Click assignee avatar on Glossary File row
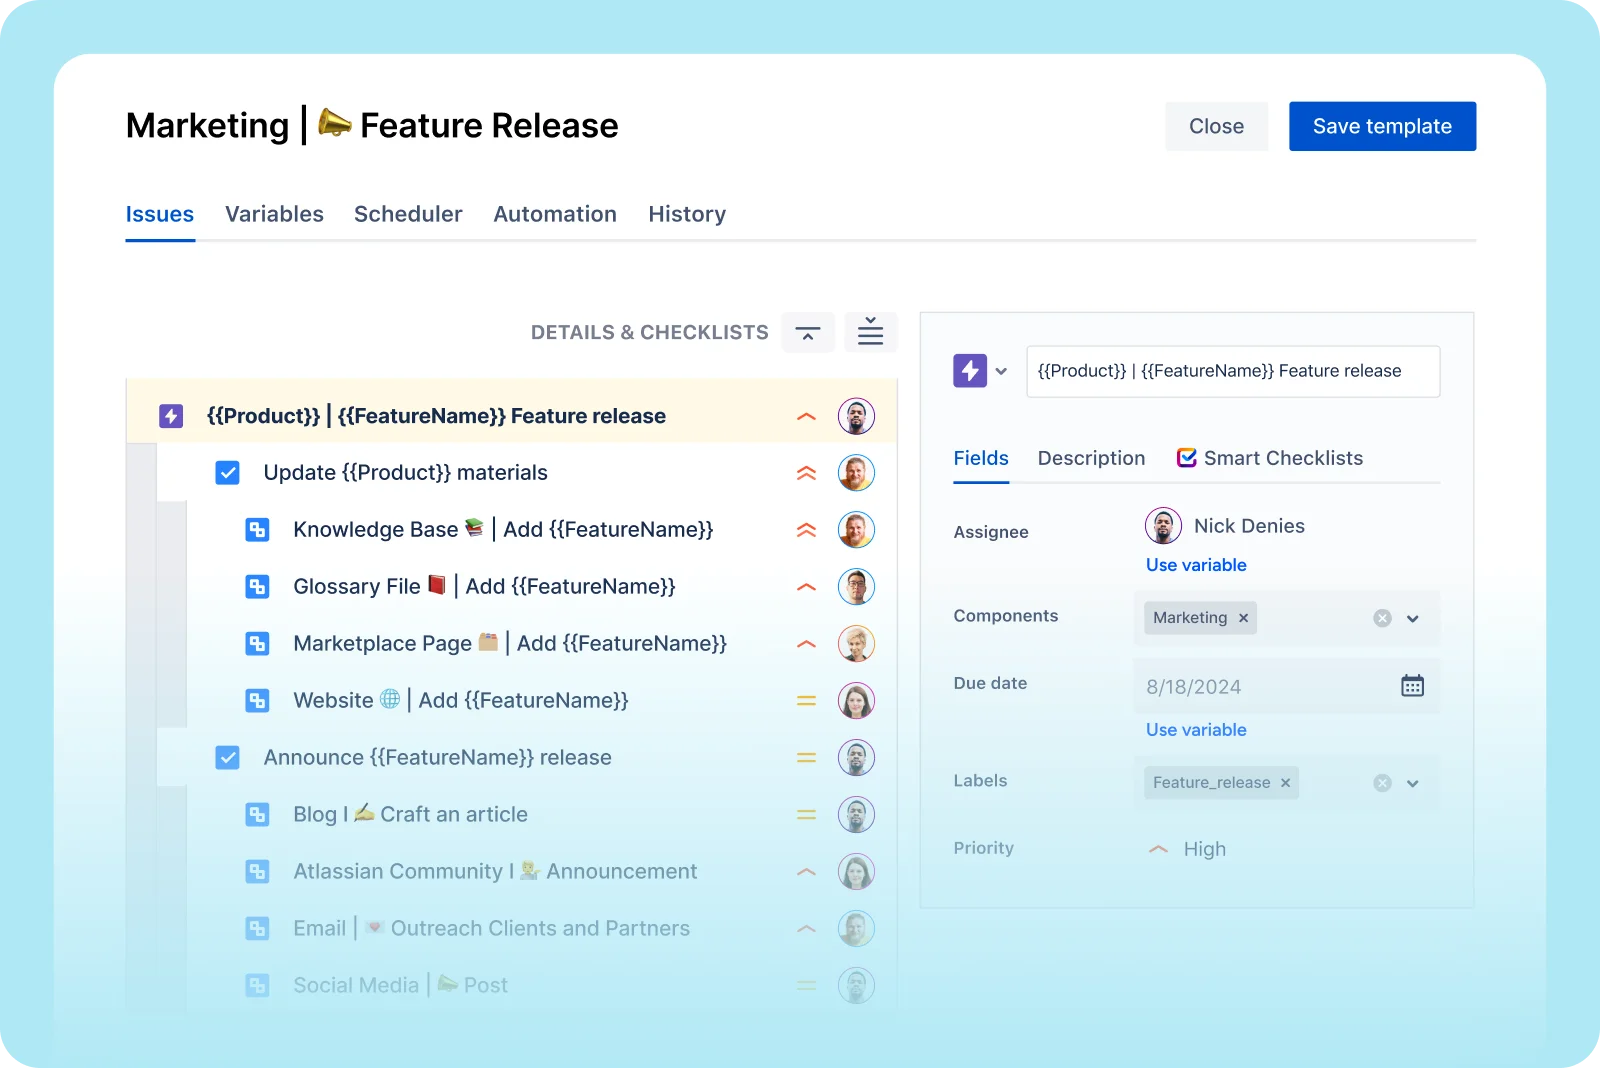Screen dimensions: 1600x1068 [x=856, y=587]
